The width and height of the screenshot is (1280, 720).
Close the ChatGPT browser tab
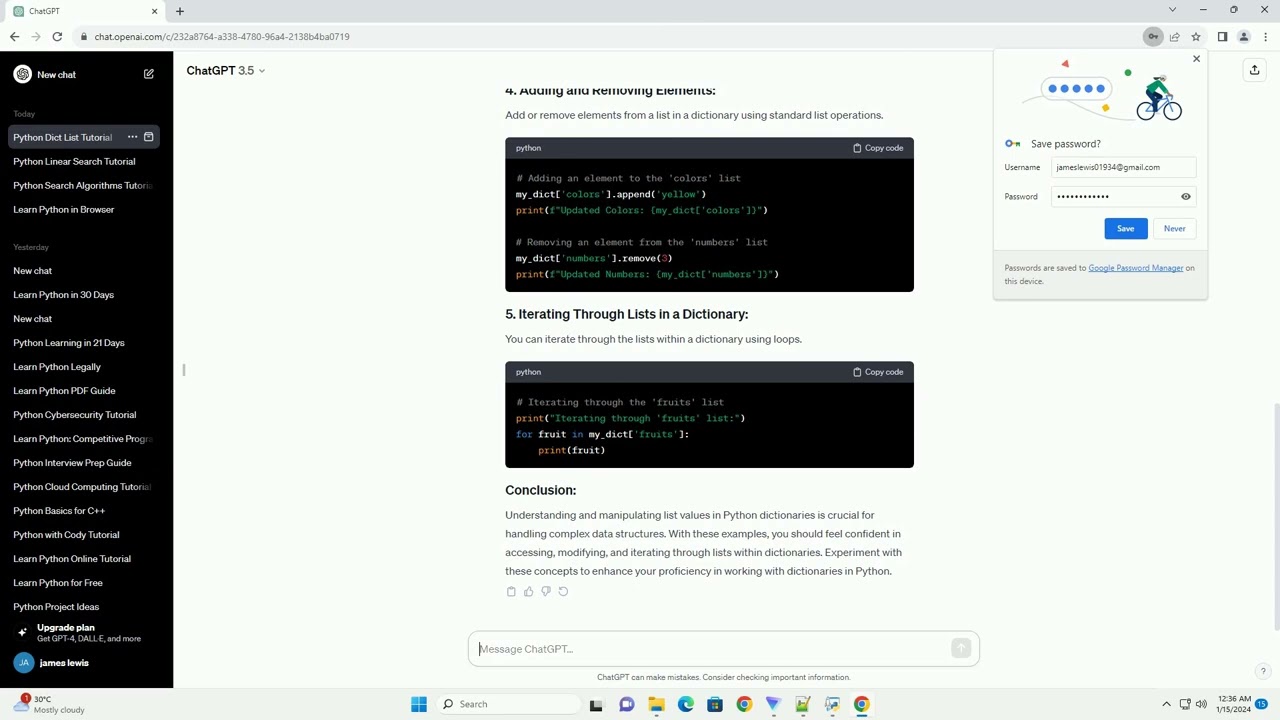click(154, 11)
